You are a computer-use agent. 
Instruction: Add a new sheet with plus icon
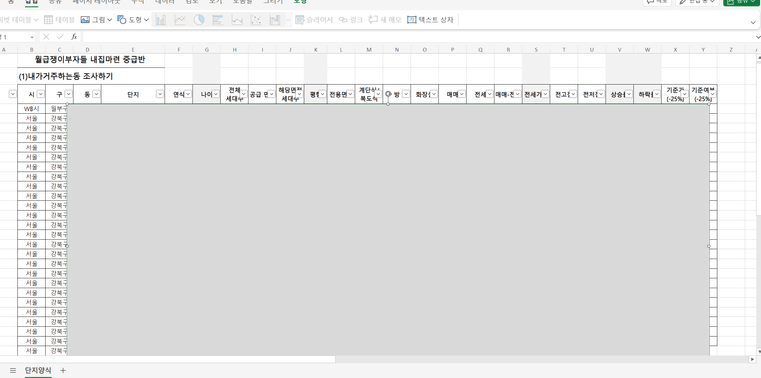[63, 370]
